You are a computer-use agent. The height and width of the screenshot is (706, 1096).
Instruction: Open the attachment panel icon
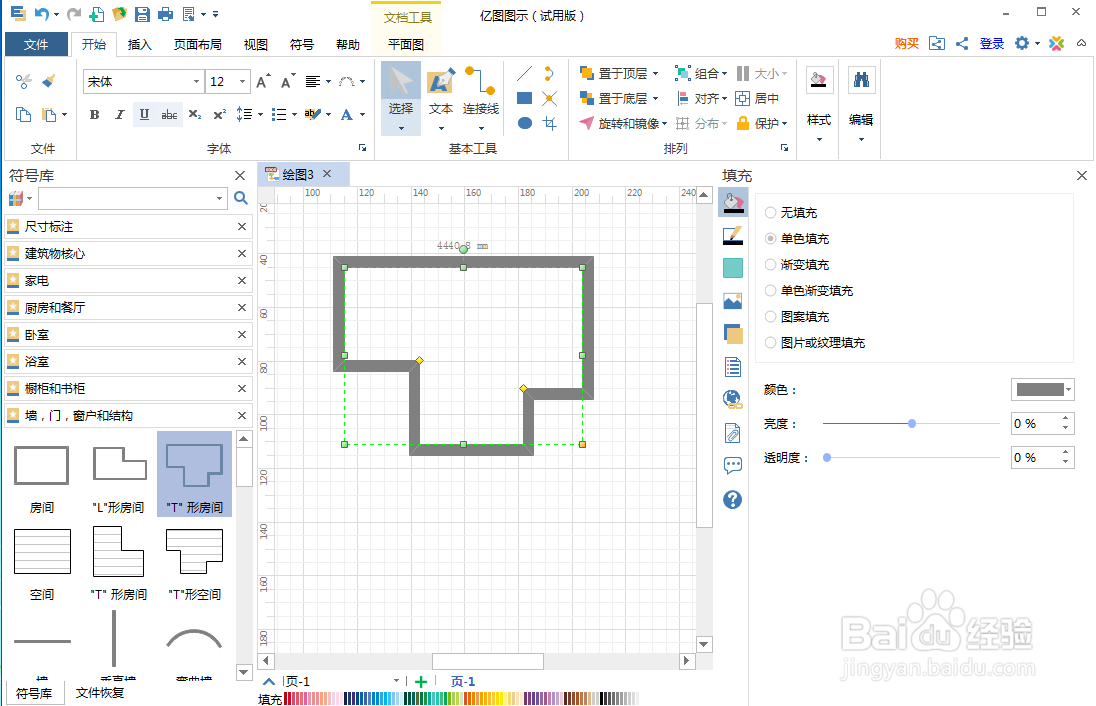pyautogui.click(x=733, y=433)
